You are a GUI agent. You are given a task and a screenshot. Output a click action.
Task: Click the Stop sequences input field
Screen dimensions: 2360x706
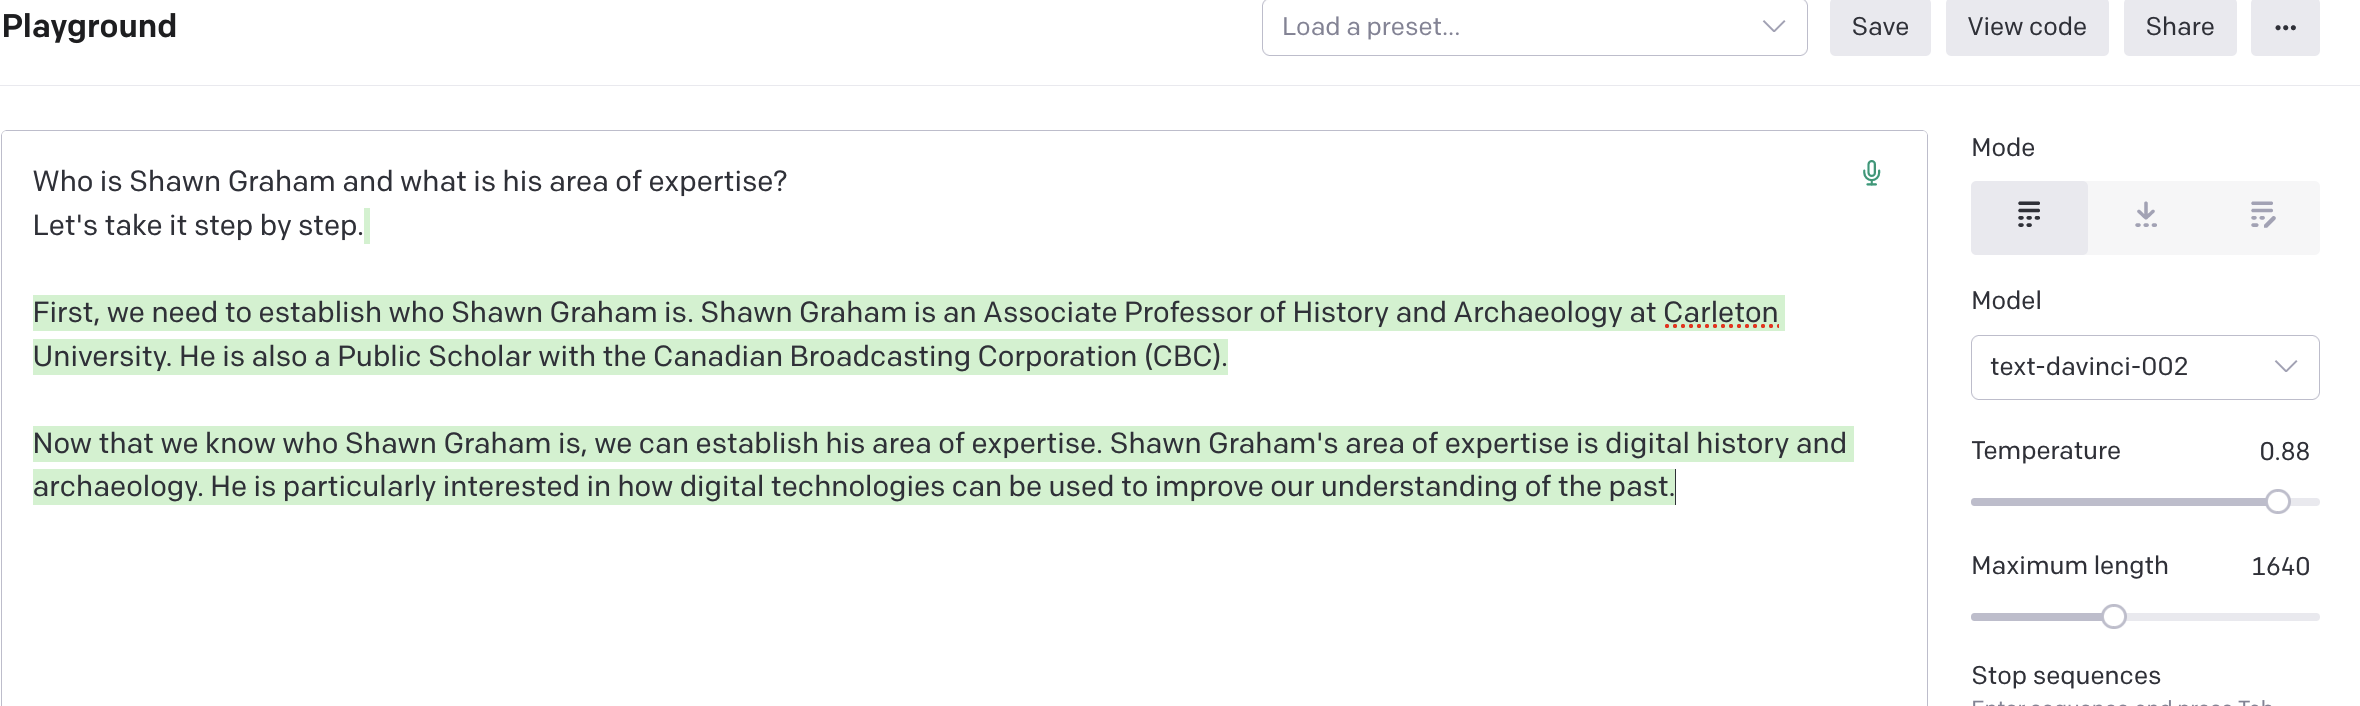[2145, 702]
